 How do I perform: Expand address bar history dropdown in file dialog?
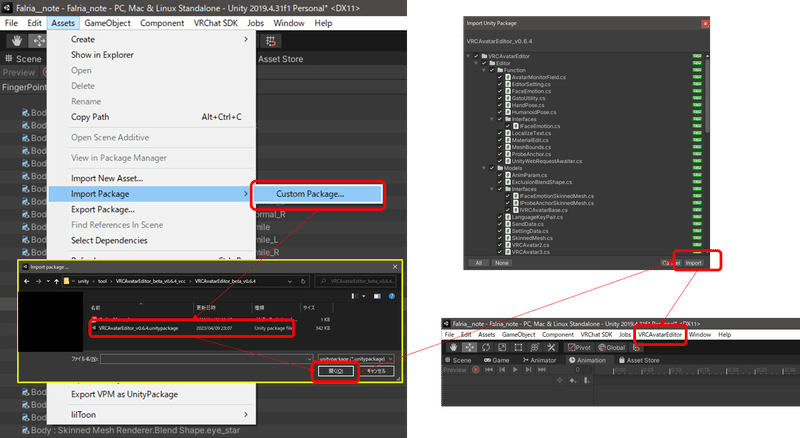[x=290, y=281]
